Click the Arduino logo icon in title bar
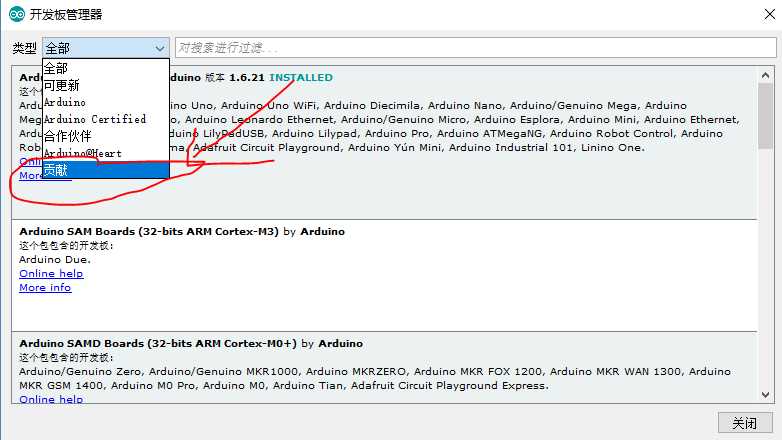The height and width of the screenshot is (440, 782). pos(16,14)
